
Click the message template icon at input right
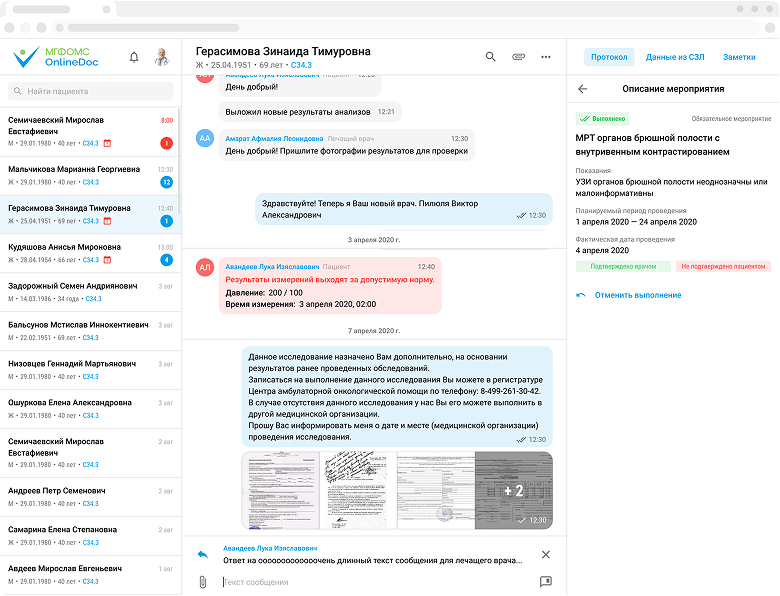(x=546, y=581)
